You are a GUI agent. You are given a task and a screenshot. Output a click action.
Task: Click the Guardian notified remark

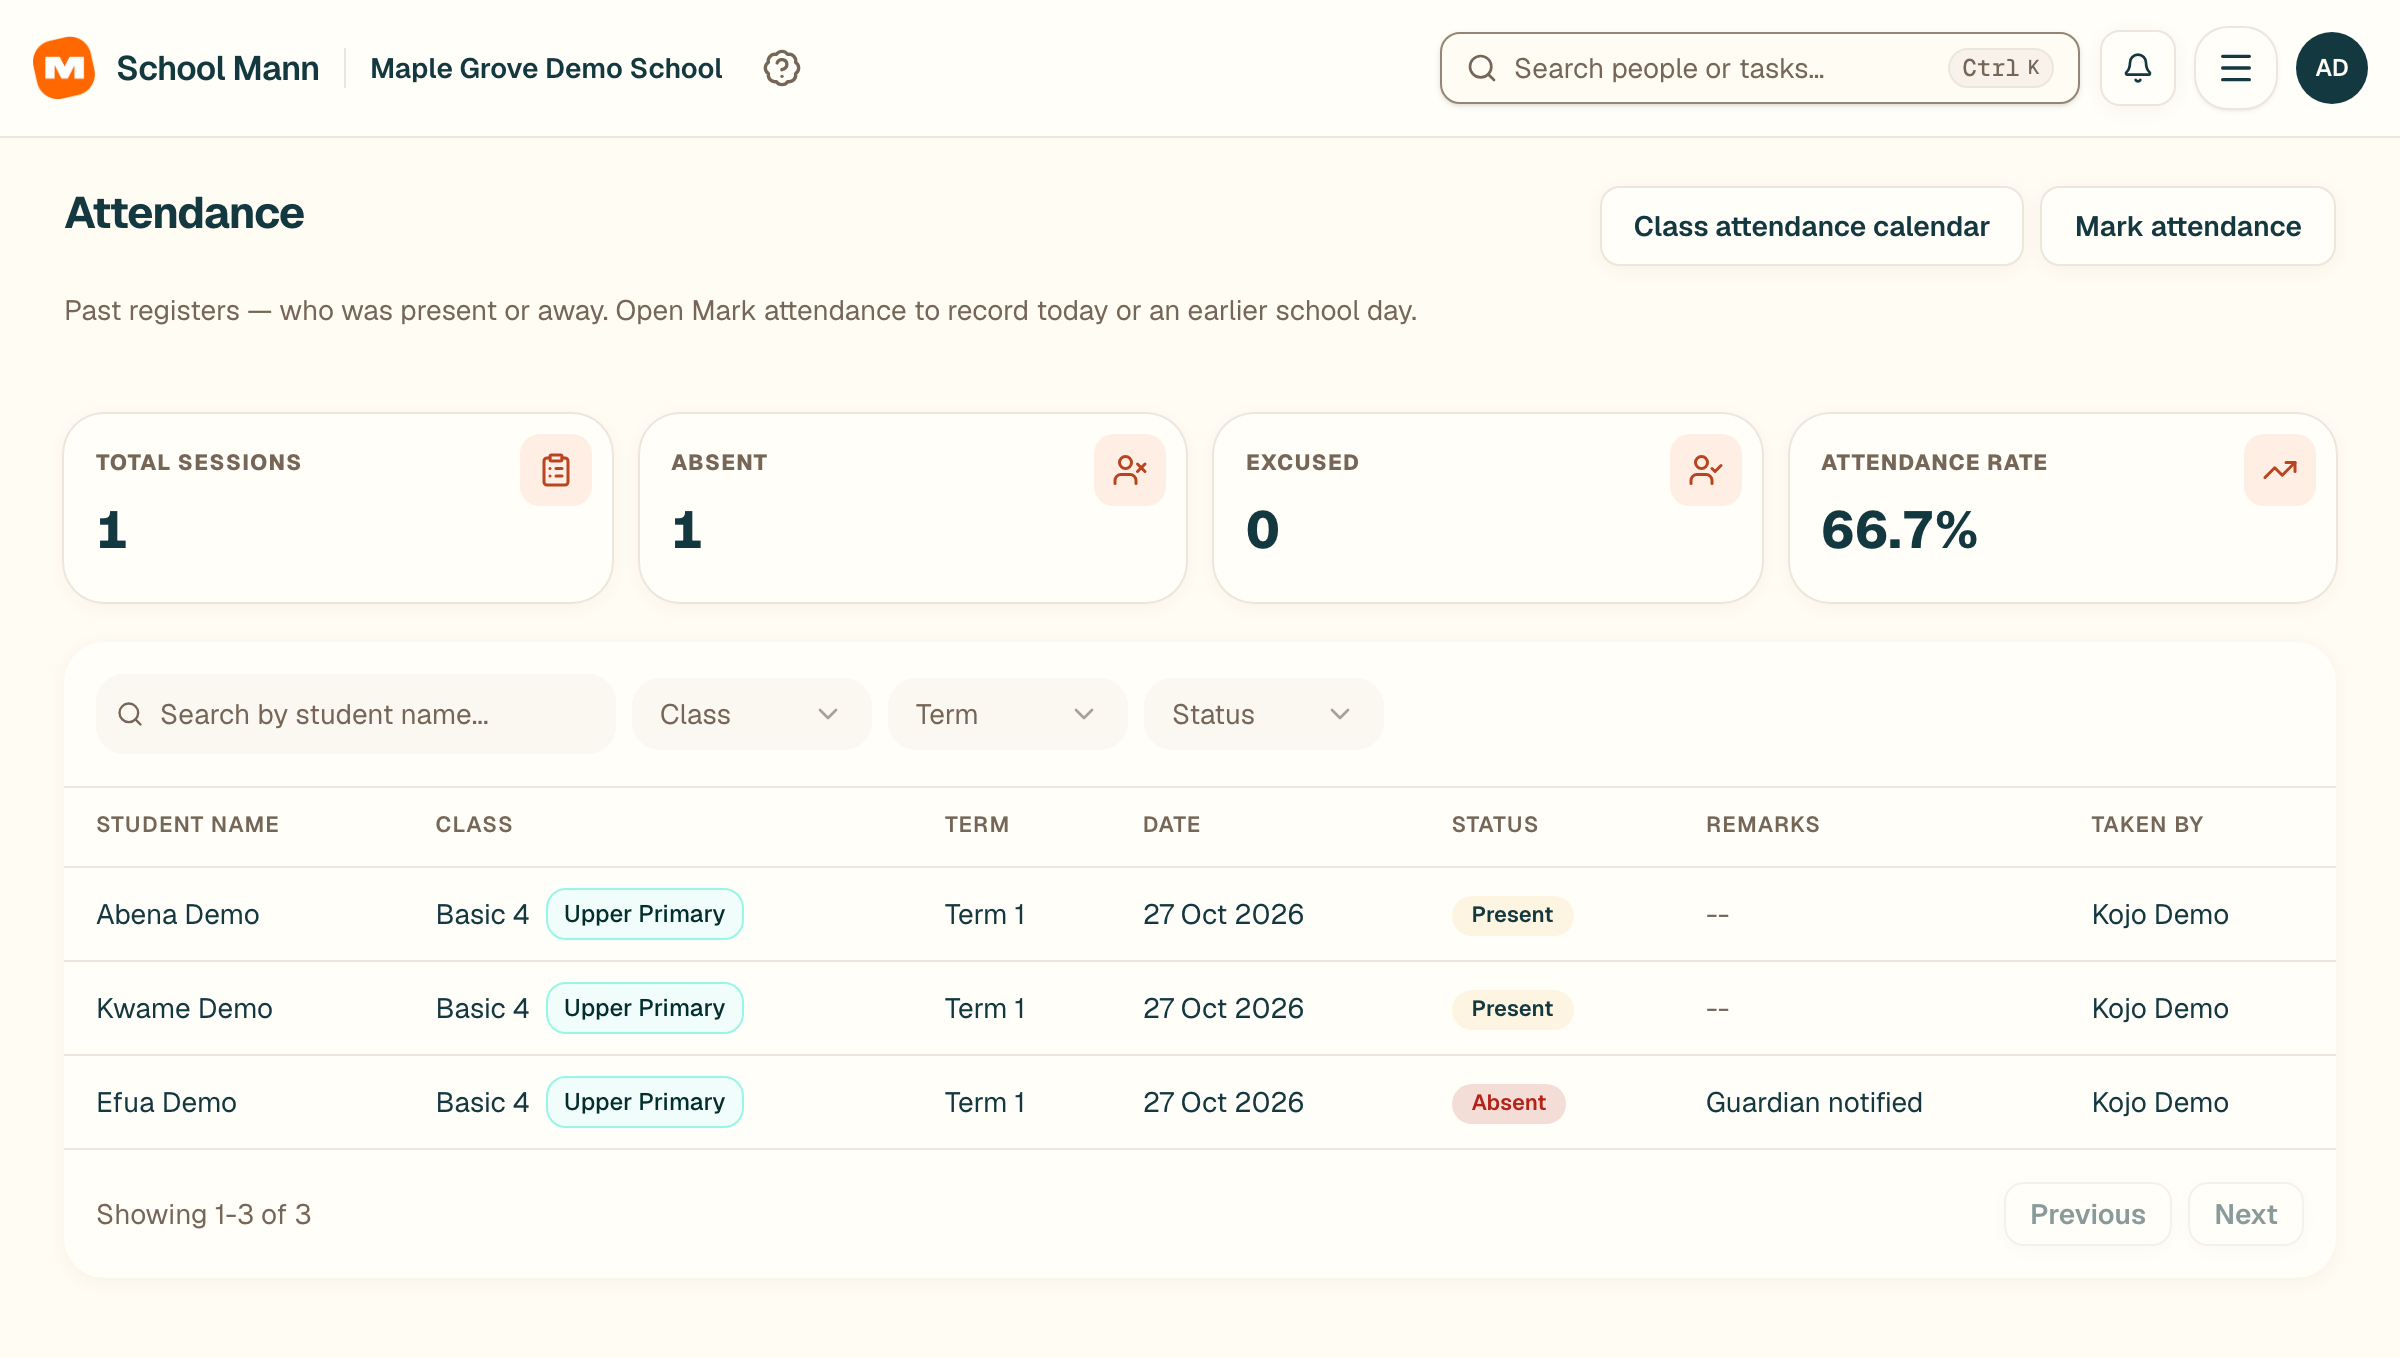(1814, 1102)
